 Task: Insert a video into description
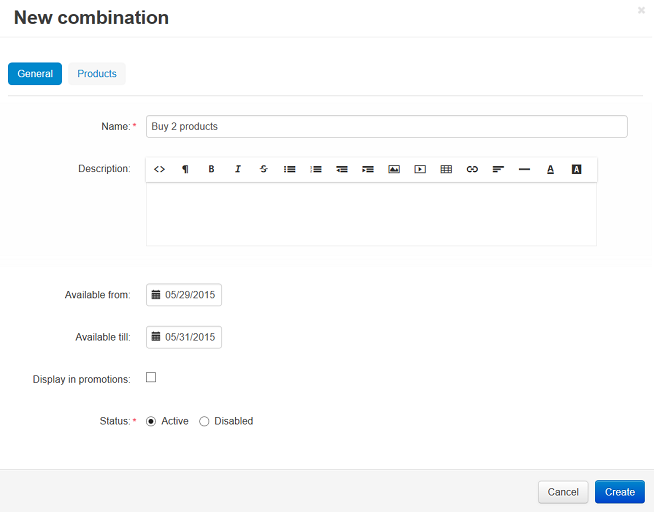[420, 169]
